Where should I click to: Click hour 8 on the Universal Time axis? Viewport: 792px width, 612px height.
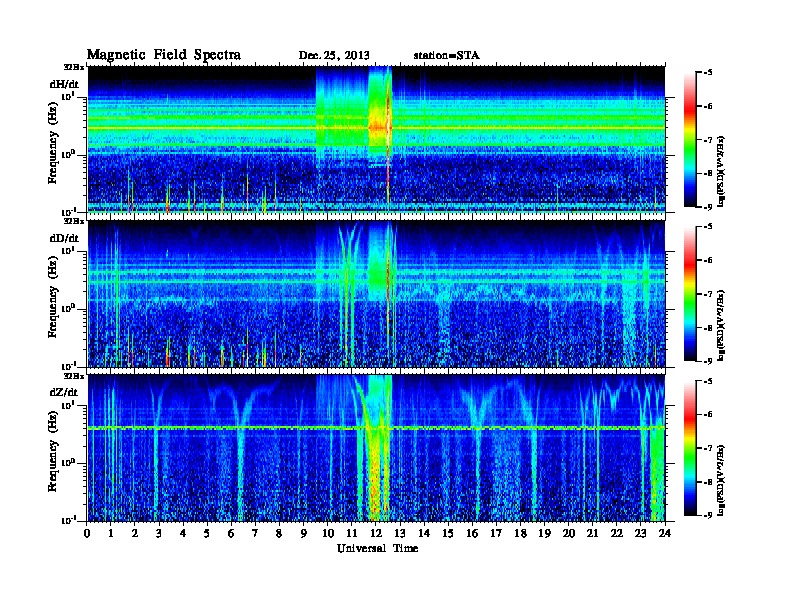tap(279, 533)
